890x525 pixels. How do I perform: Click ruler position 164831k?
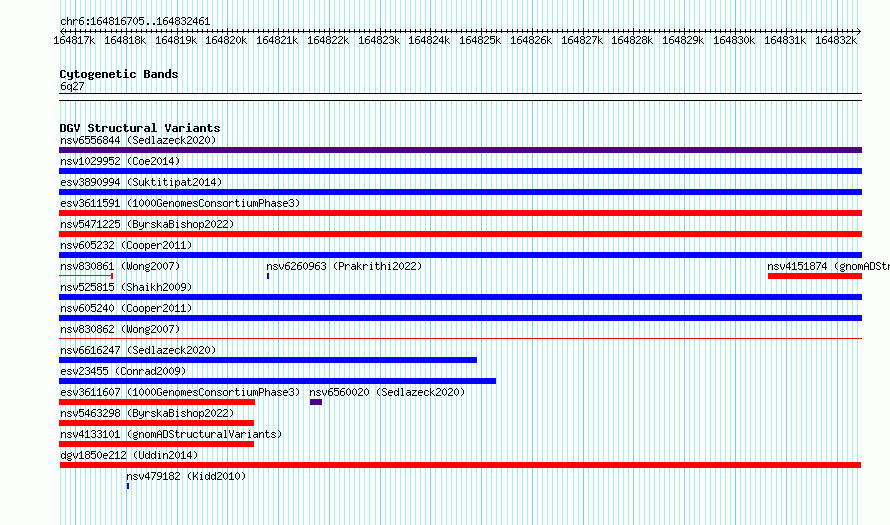click(784, 40)
